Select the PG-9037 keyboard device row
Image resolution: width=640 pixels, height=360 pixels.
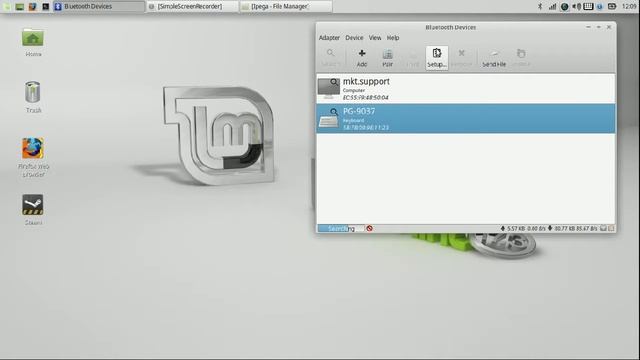pos(466,118)
